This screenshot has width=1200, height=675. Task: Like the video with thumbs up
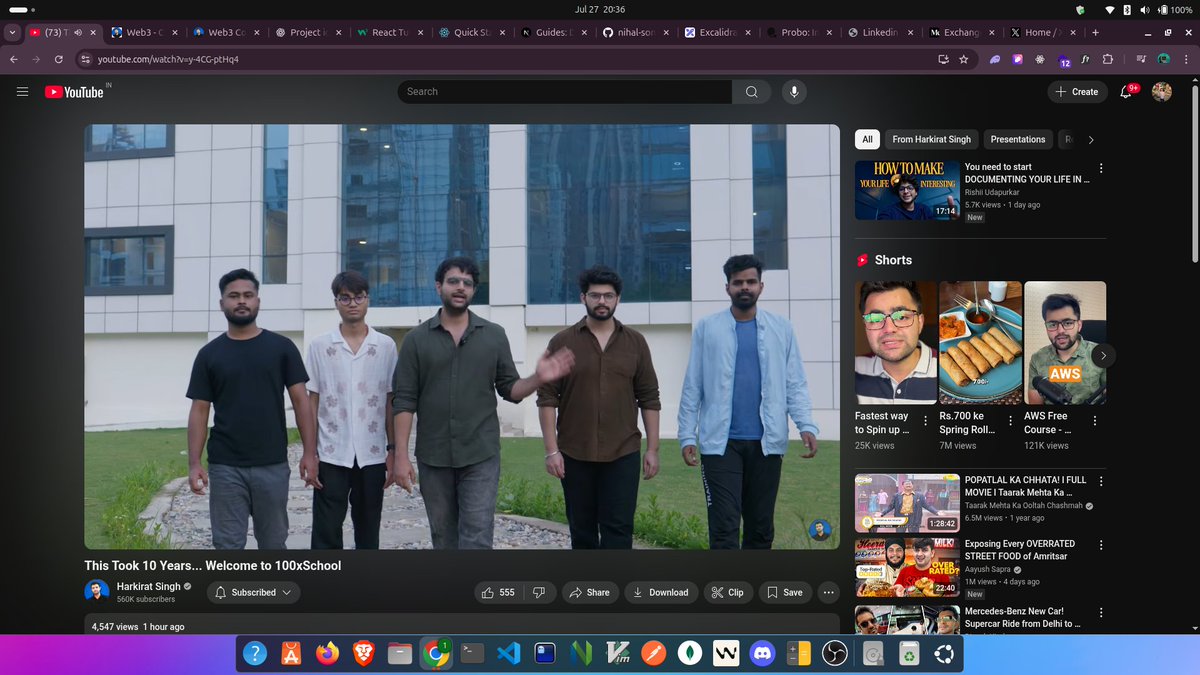pos(498,592)
